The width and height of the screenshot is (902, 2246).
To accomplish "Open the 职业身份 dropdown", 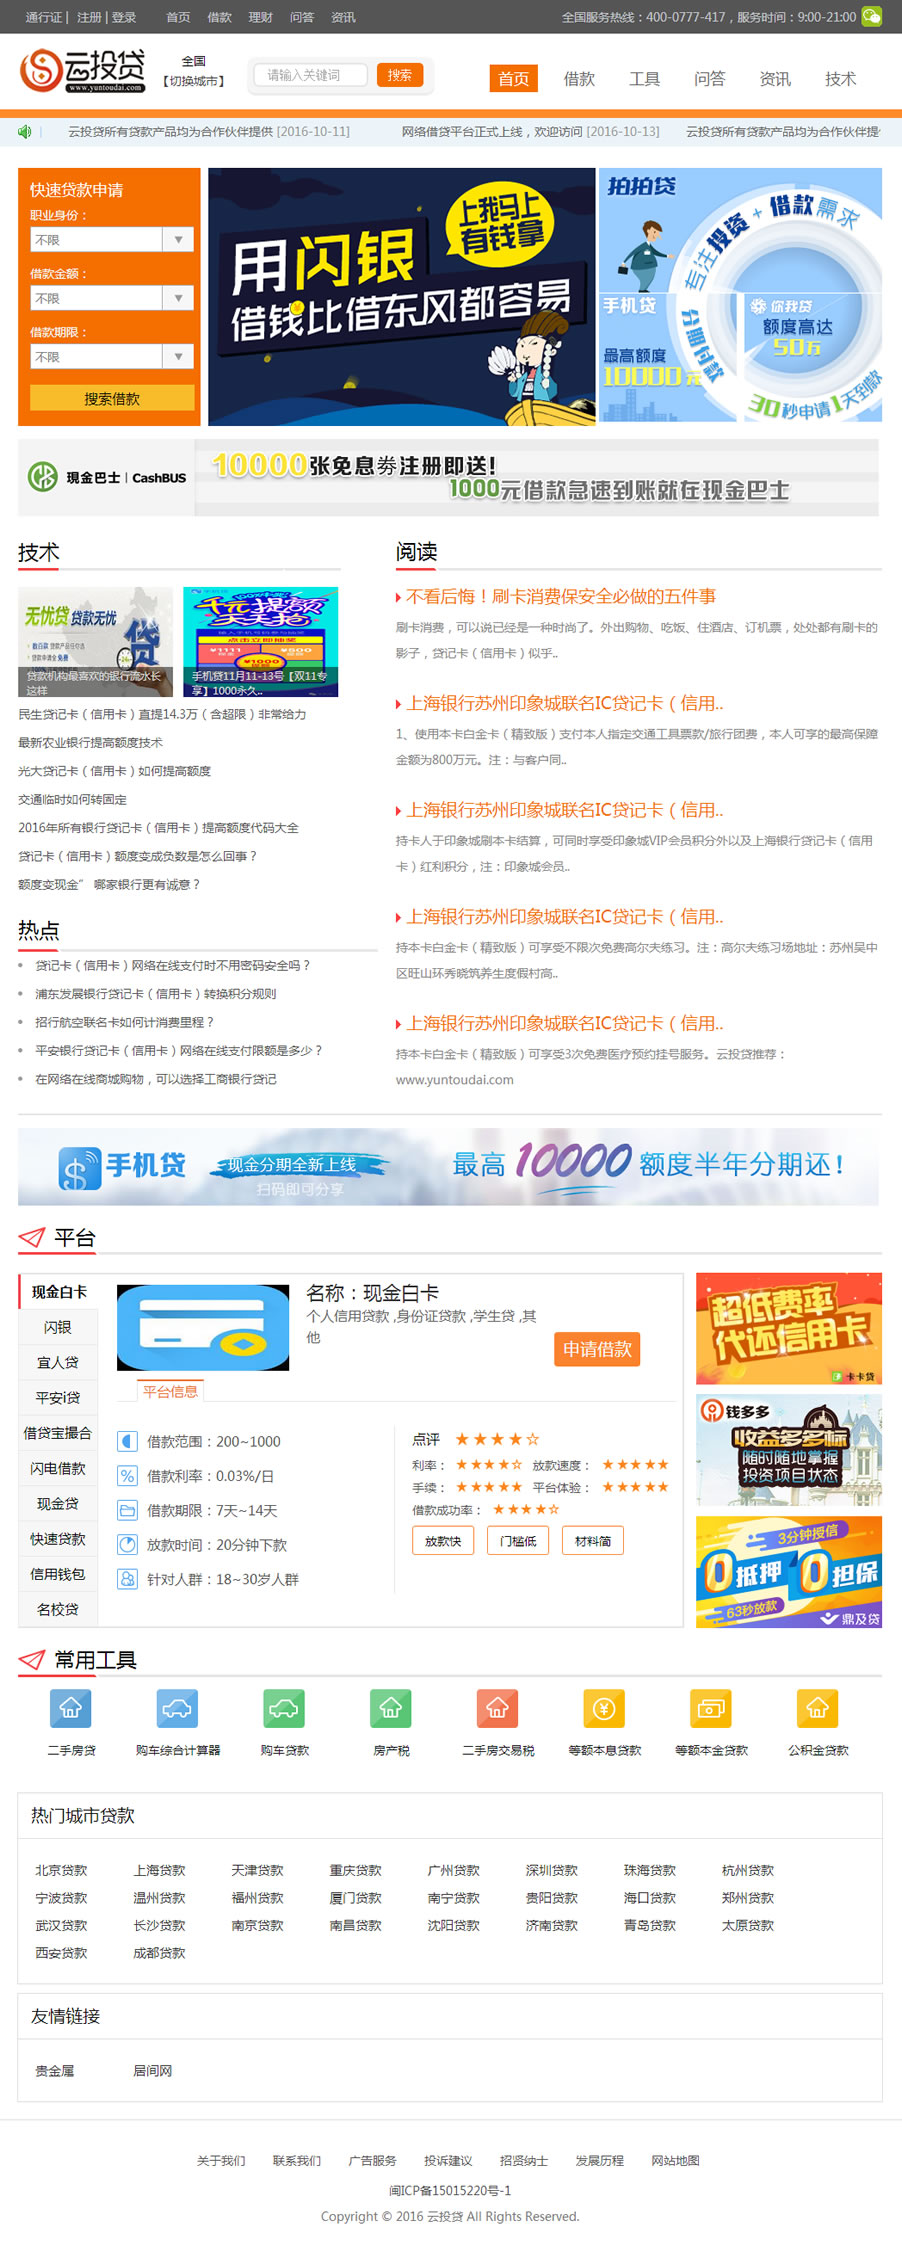I will tap(111, 240).
